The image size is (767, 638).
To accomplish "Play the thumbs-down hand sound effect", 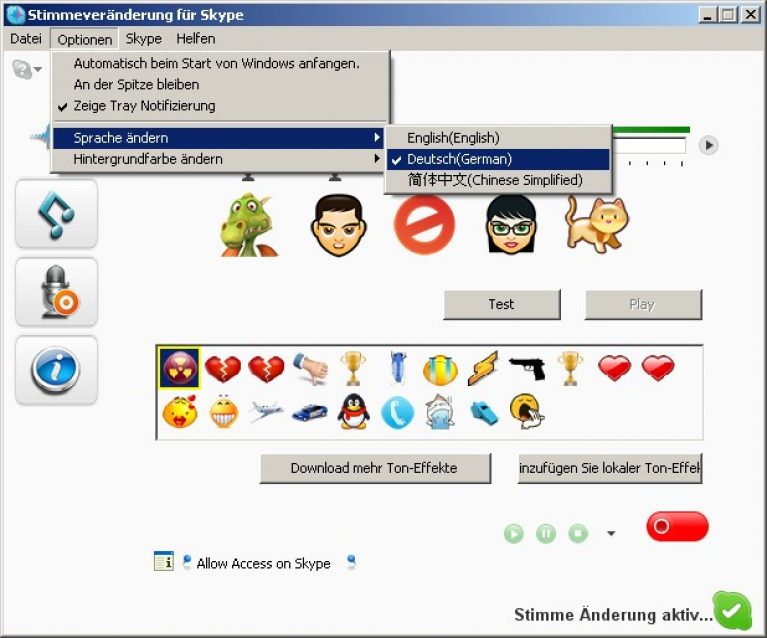I will pos(310,368).
